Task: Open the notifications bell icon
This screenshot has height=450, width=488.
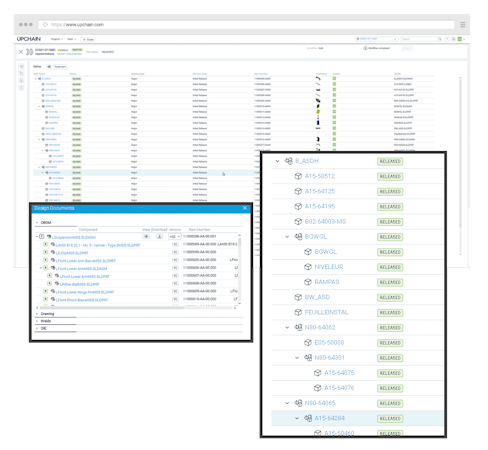Action: 453,39
